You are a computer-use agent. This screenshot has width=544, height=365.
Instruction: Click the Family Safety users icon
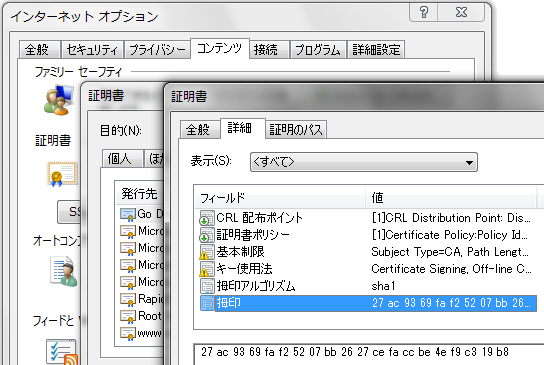tap(59, 100)
